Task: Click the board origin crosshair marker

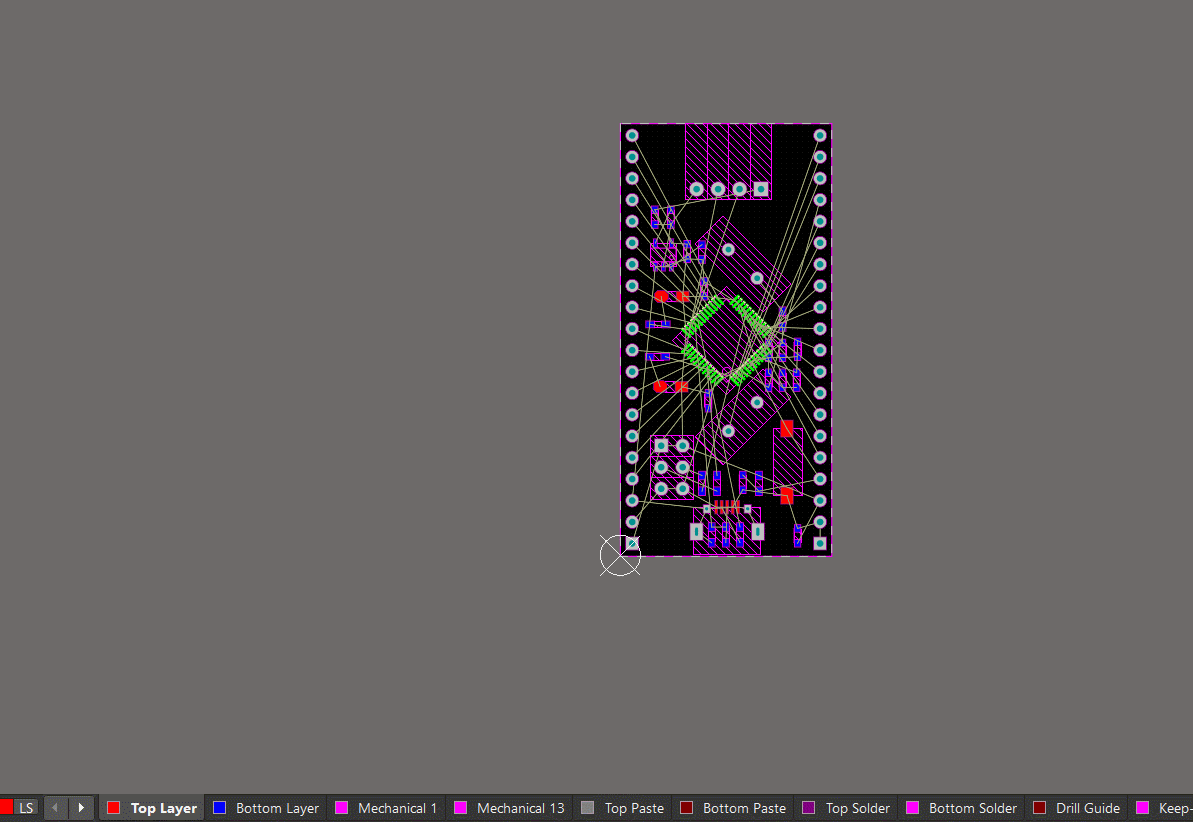Action: tap(620, 555)
